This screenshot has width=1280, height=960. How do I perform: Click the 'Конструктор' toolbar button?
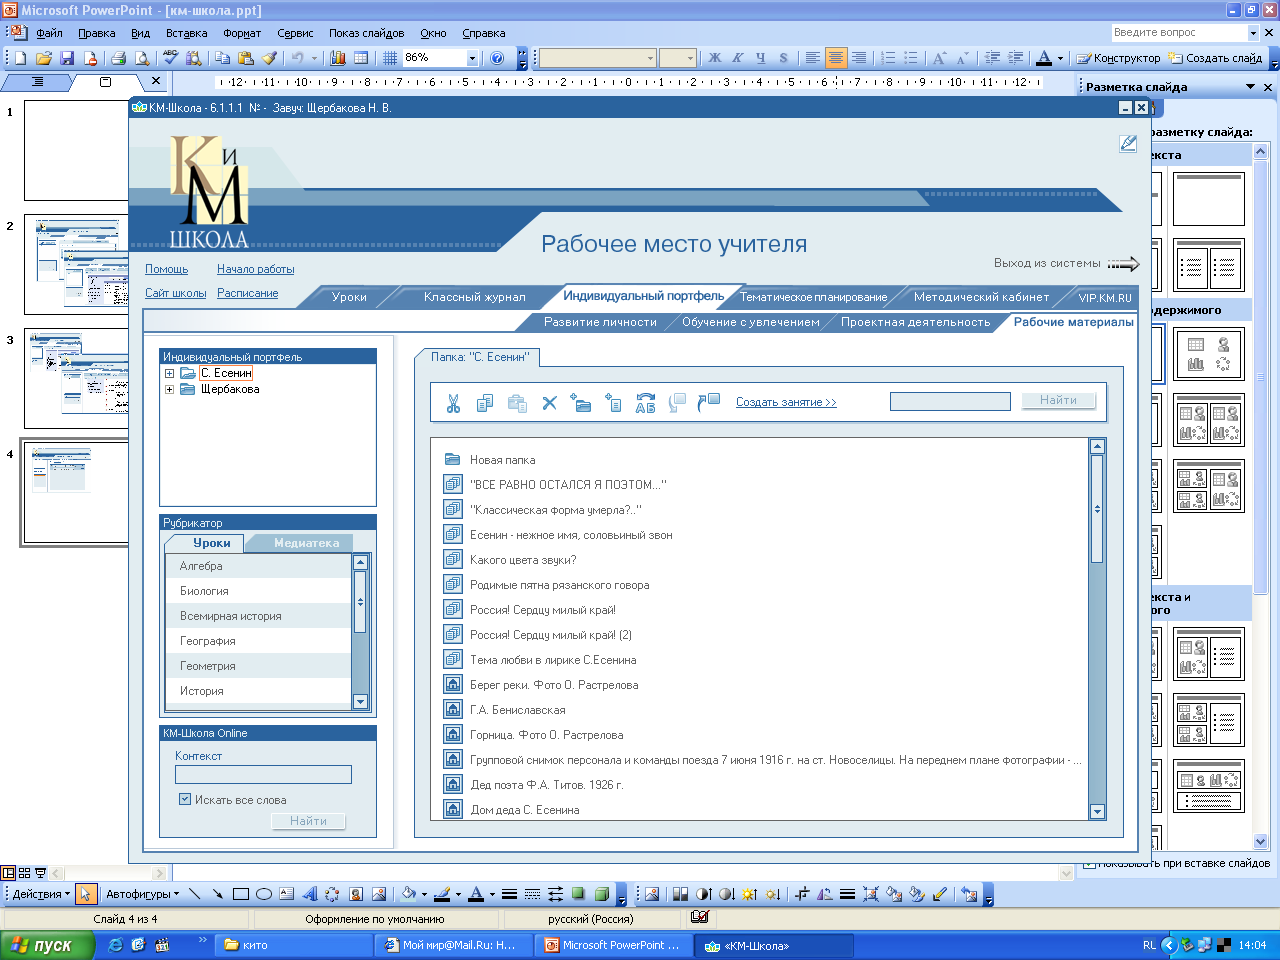point(1118,58)
